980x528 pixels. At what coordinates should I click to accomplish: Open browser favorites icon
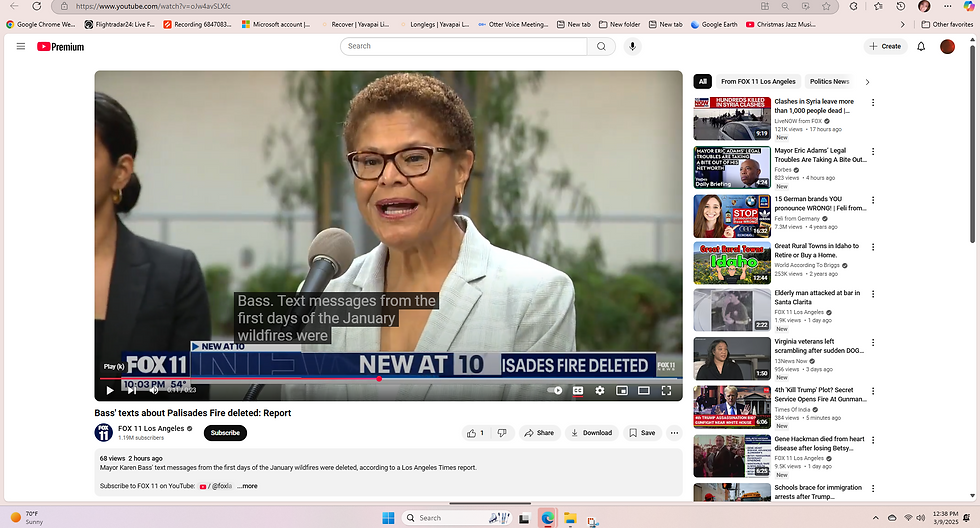click(878, 6)
